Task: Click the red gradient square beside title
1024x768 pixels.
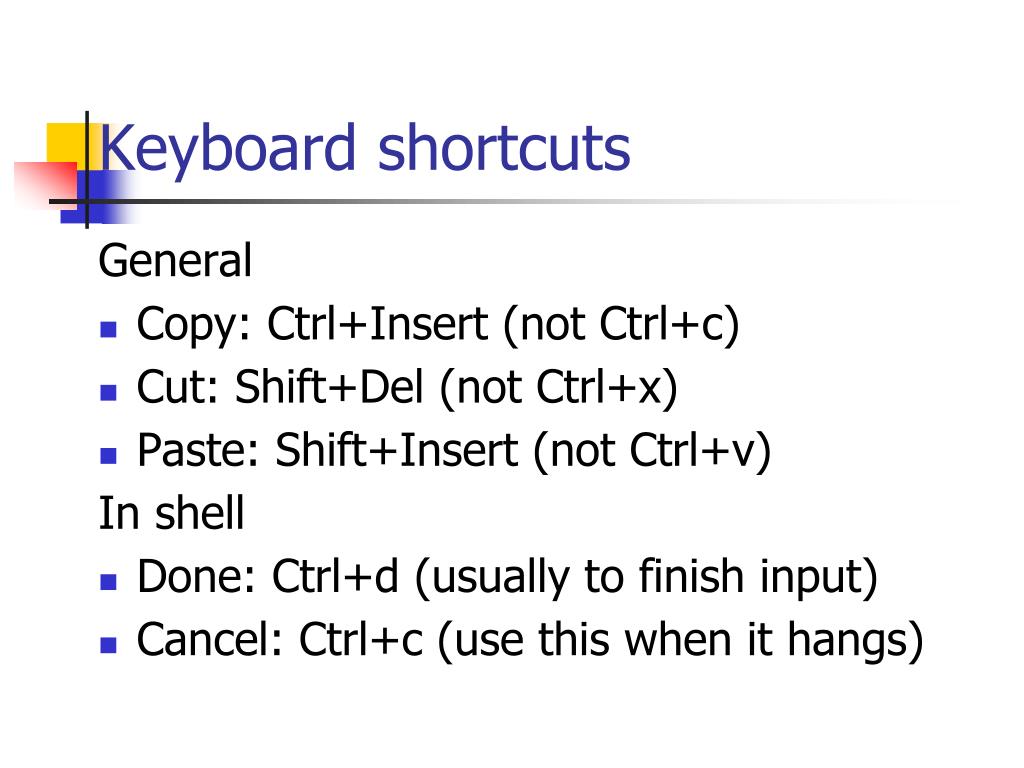Action: tap(46, 186)
